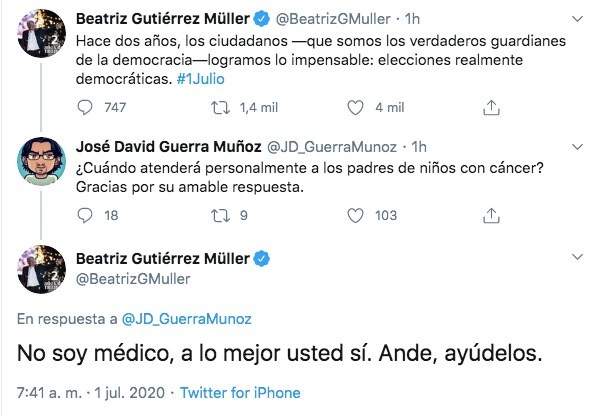Open replies on the first Beatriz tweet
The width and height of the screenshot is (600, 416).
(x=85, y=108)
